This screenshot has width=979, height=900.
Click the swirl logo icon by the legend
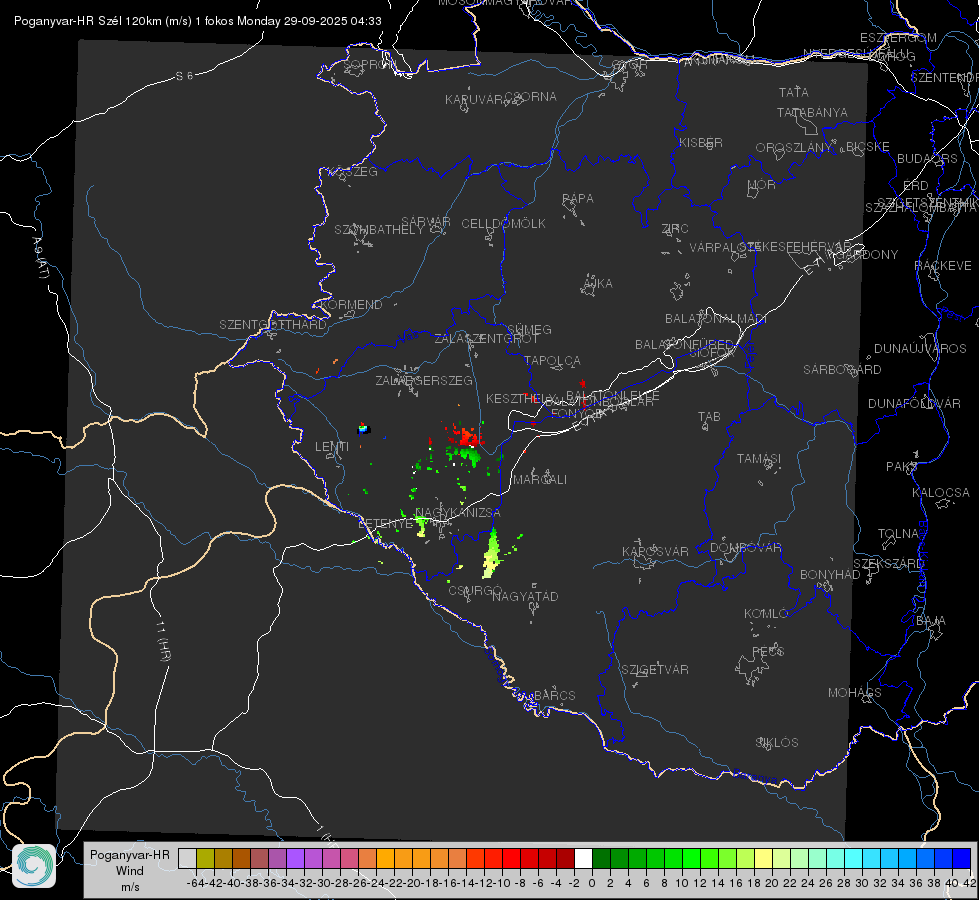click(34, 866)
